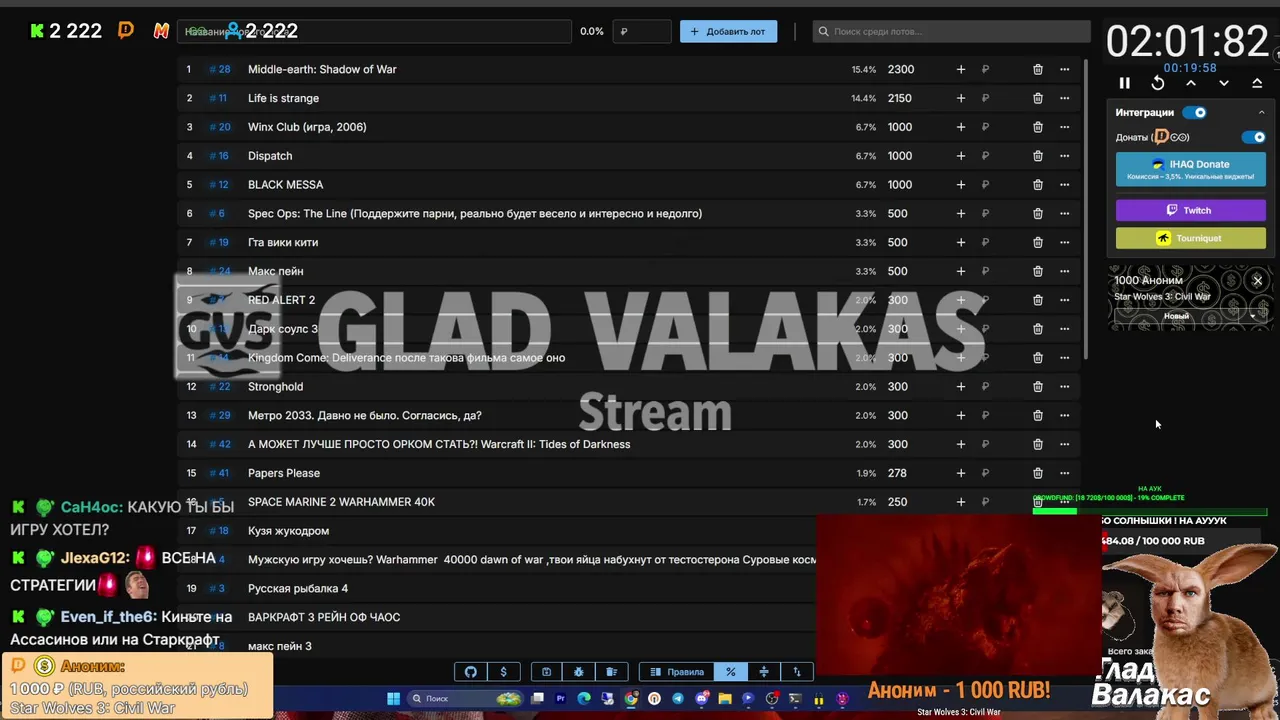The width and height of the screenshot is (1280, 720).
Task: Focus the ruble amount input field
Action: tap(642, 31)
